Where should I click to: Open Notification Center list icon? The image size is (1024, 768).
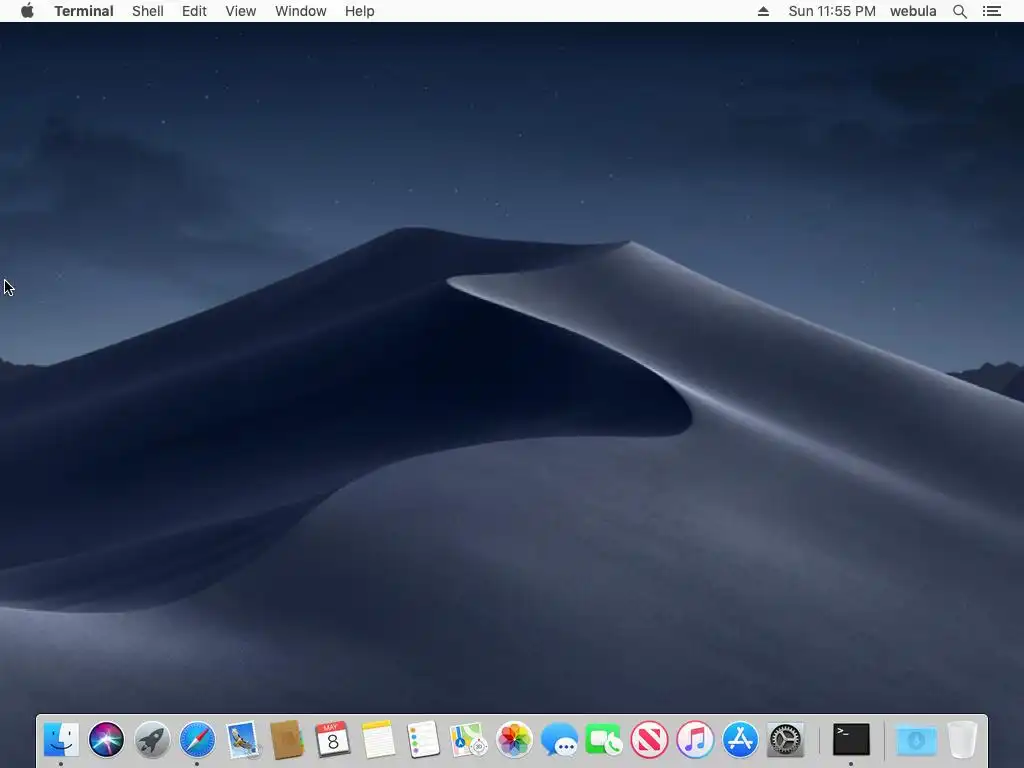pos(991,11)
